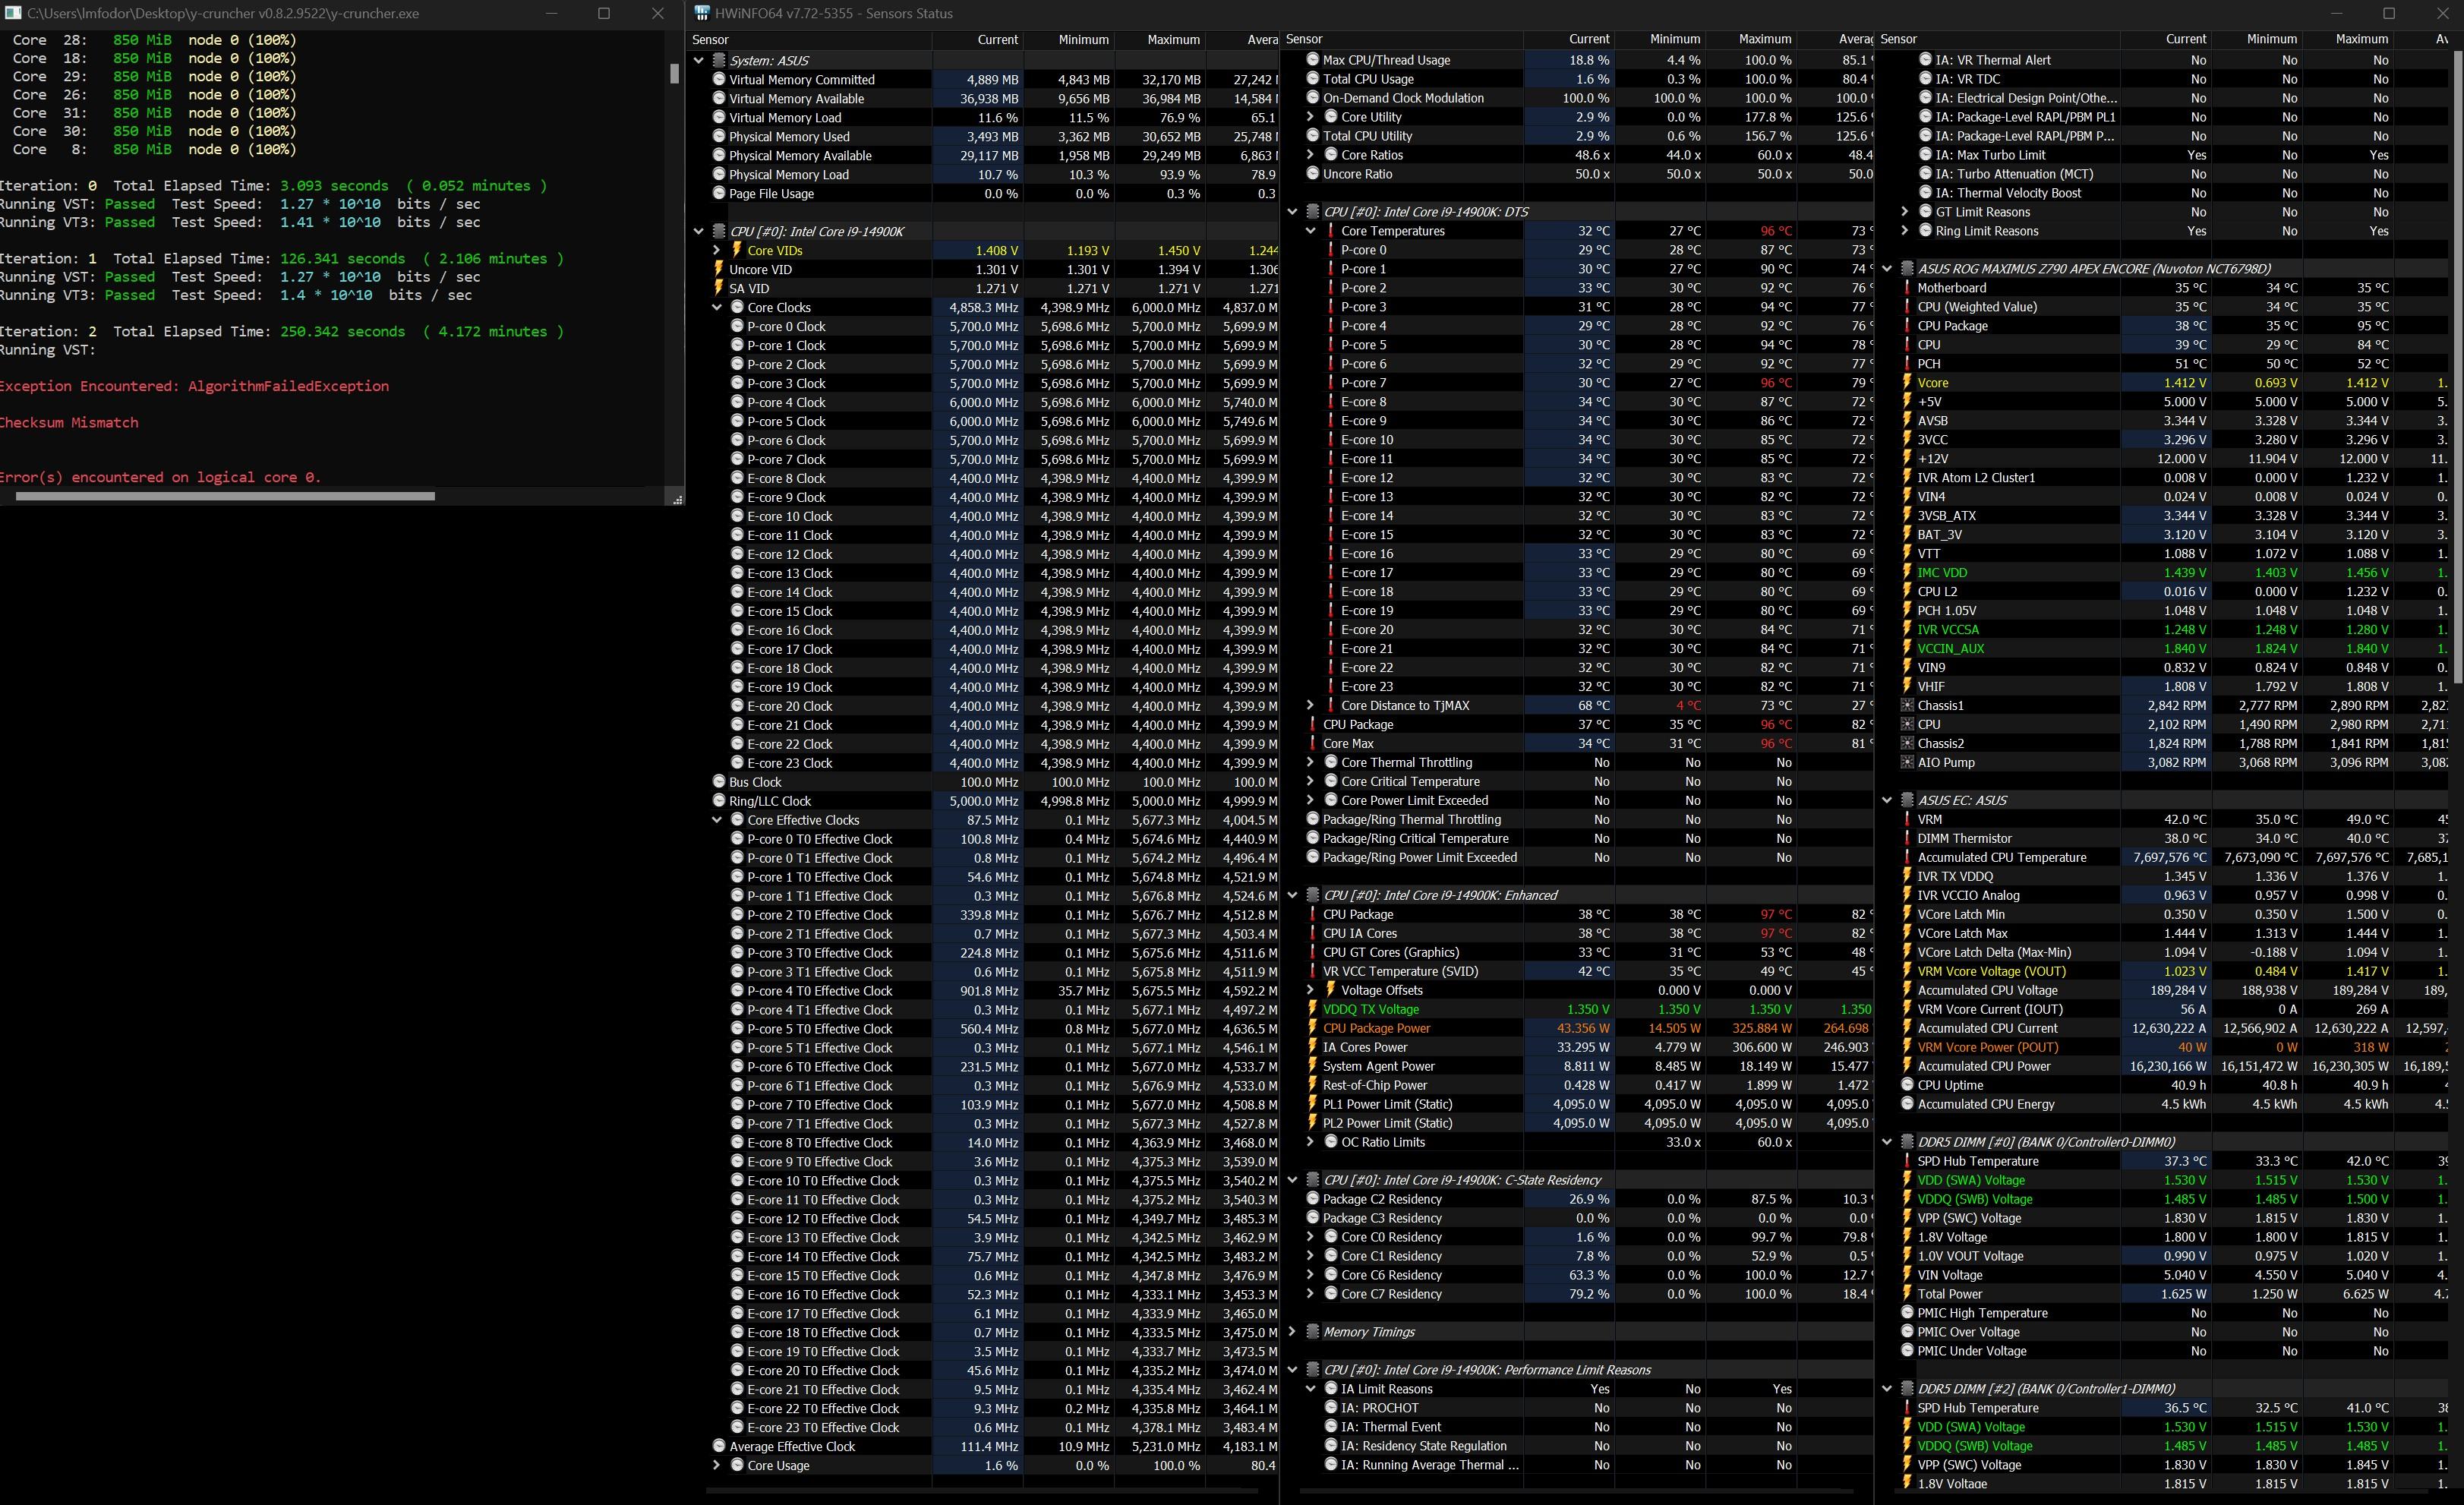
Task: Click the Ring/LLC Clock sensor icon
Action: 718,801
